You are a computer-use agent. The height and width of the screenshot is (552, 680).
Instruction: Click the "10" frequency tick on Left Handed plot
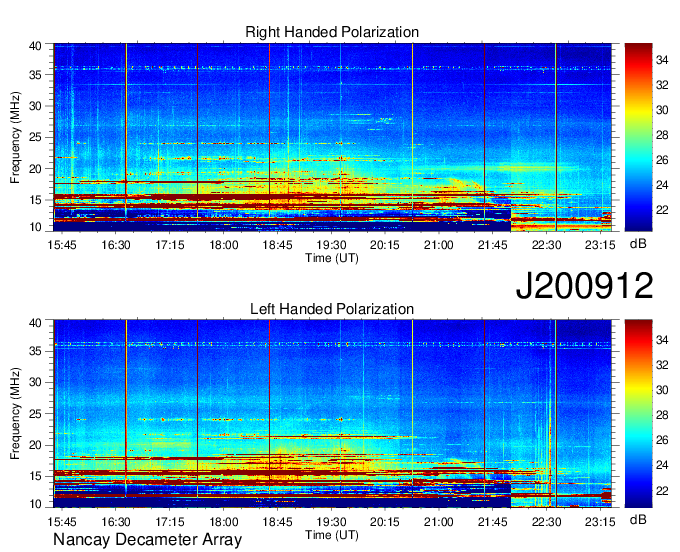point(35,504)
